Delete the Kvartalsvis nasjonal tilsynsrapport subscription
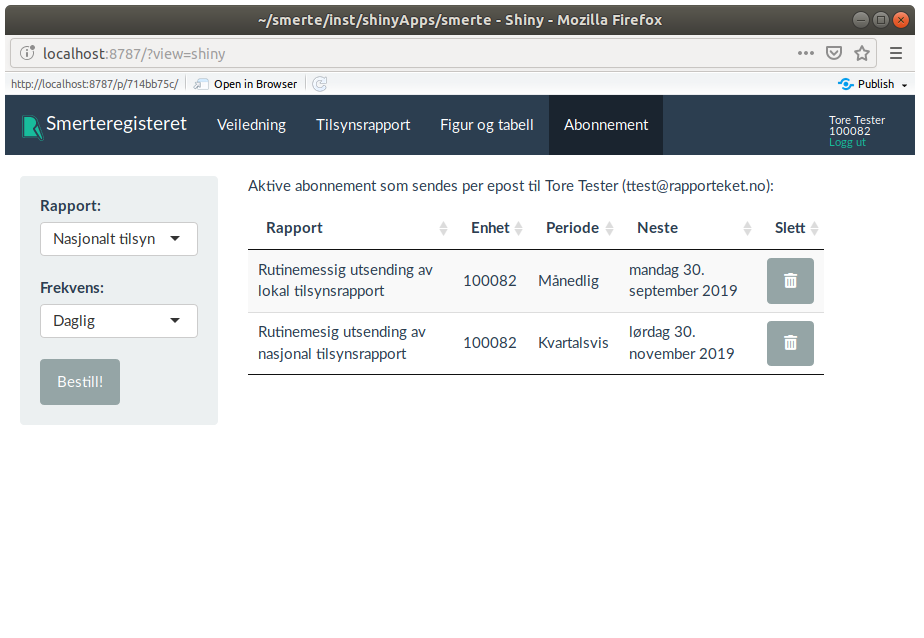This screenshot has height=638, width=924. pyautogui.click(x=790, y=343)
